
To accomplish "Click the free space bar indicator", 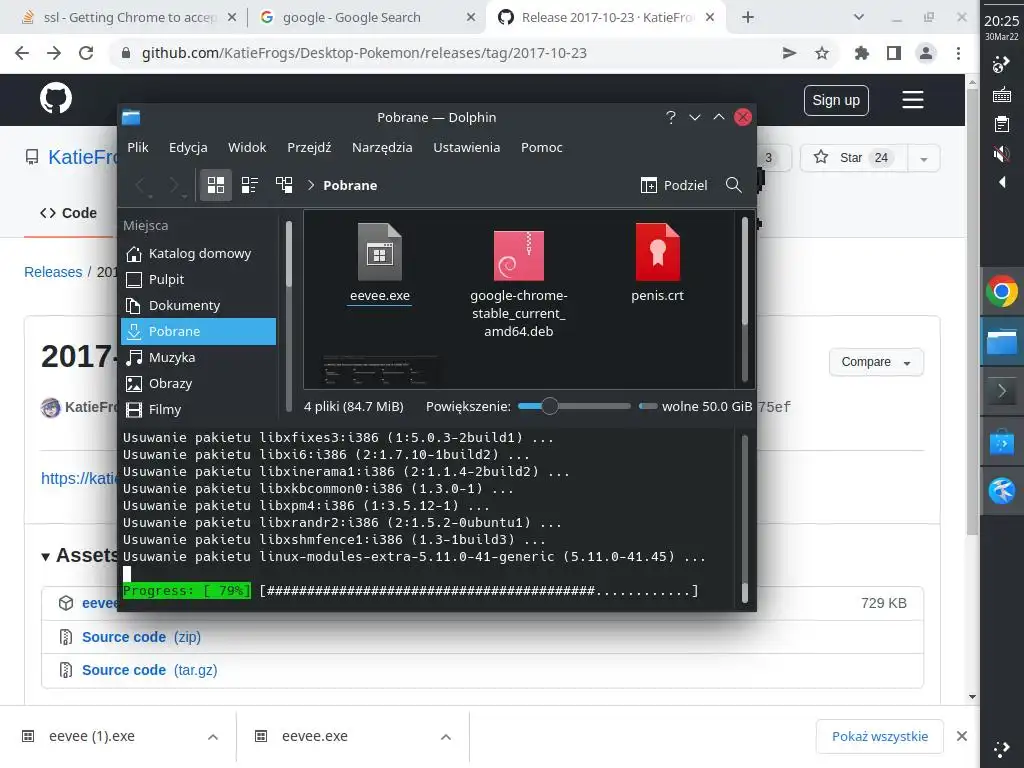I will tap(648, 406).
